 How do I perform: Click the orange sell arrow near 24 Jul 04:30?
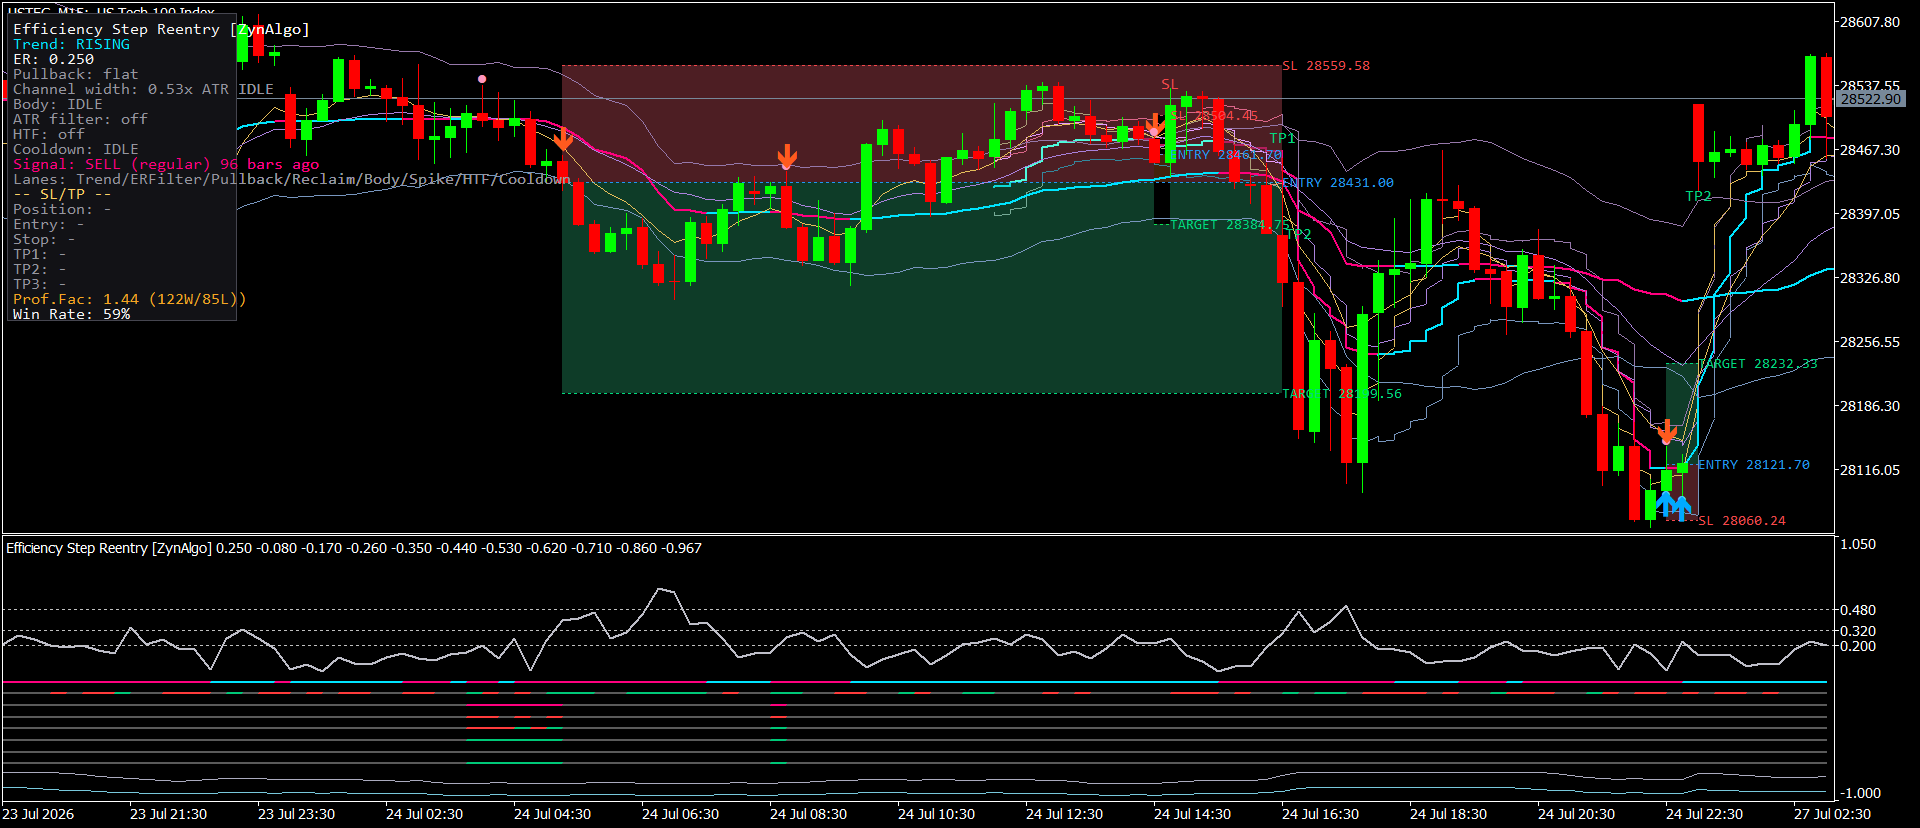click(x=564, y=140)
